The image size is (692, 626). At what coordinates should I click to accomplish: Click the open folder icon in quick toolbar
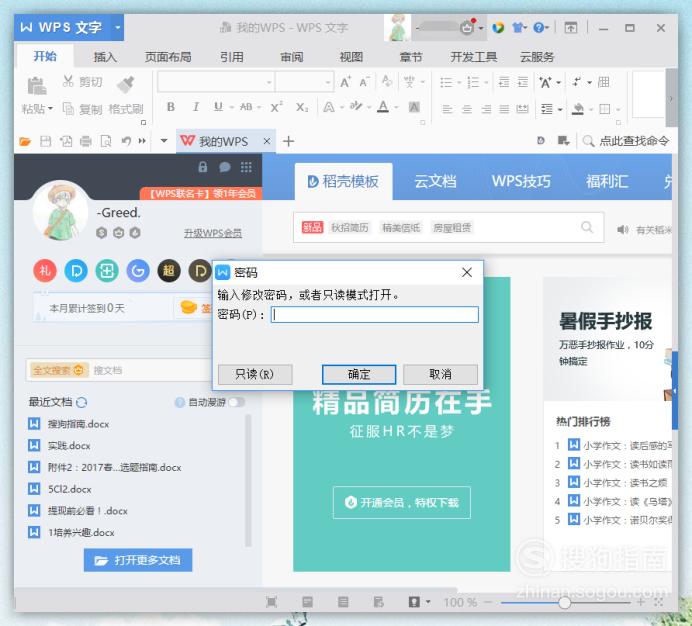pyautogui.click(x=25, y=141)
